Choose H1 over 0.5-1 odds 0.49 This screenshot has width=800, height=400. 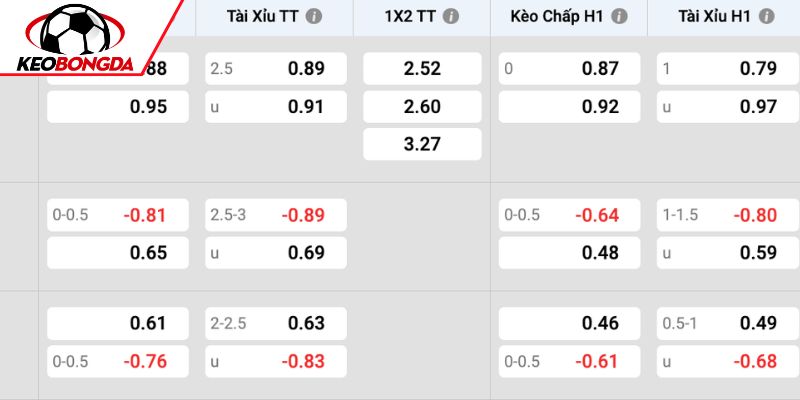click(728, 323)
